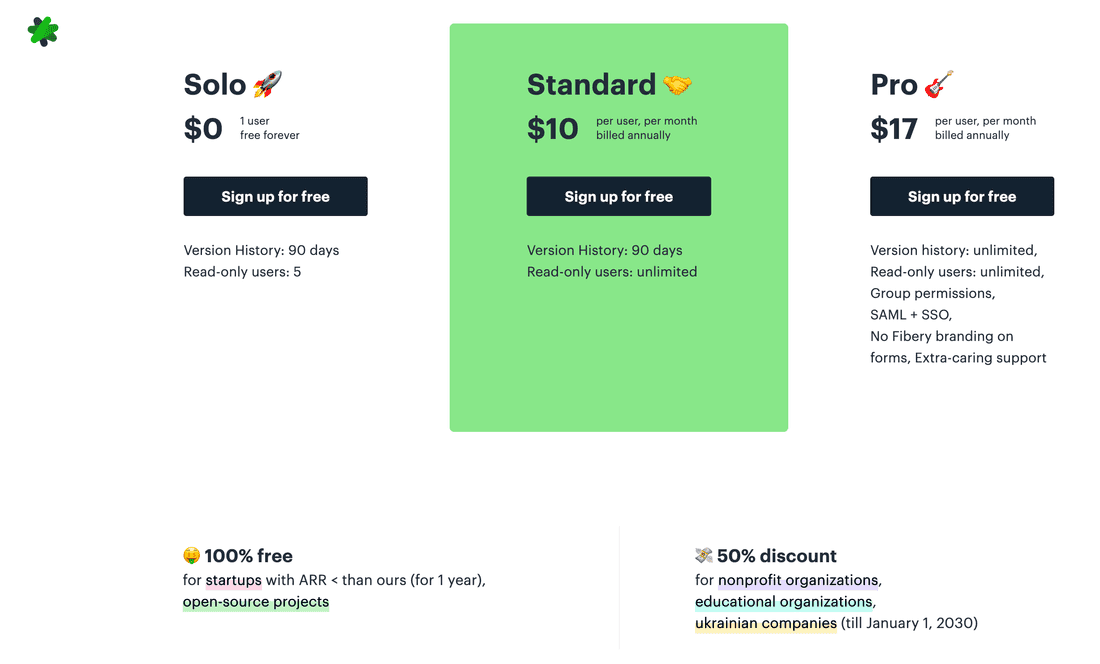
Task: Sign up for free on the Pro plan
Action: pos(961,196)
